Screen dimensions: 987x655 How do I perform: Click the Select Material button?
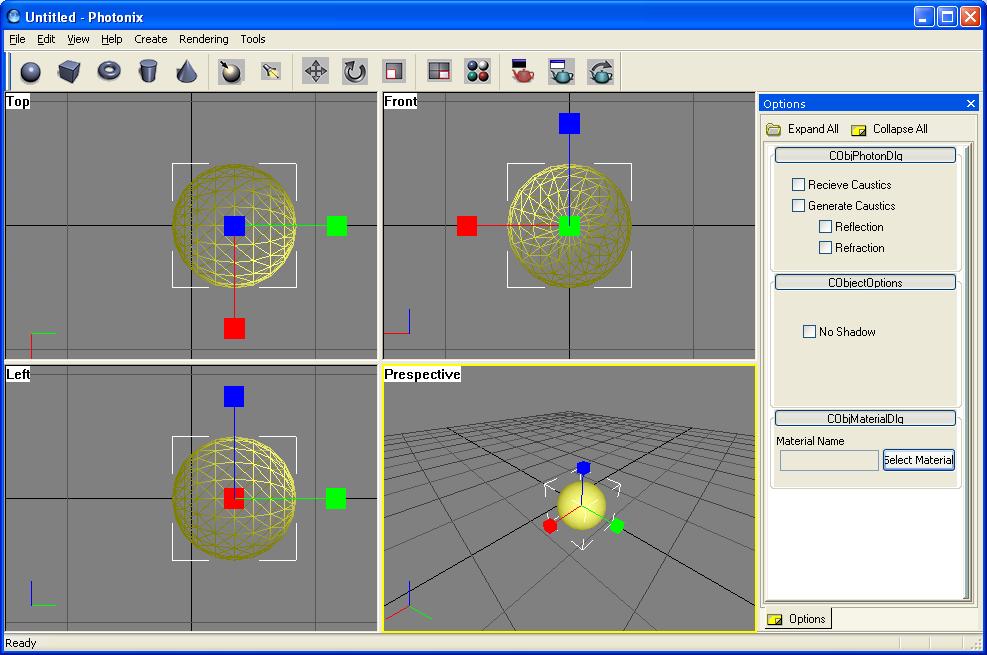918,460
